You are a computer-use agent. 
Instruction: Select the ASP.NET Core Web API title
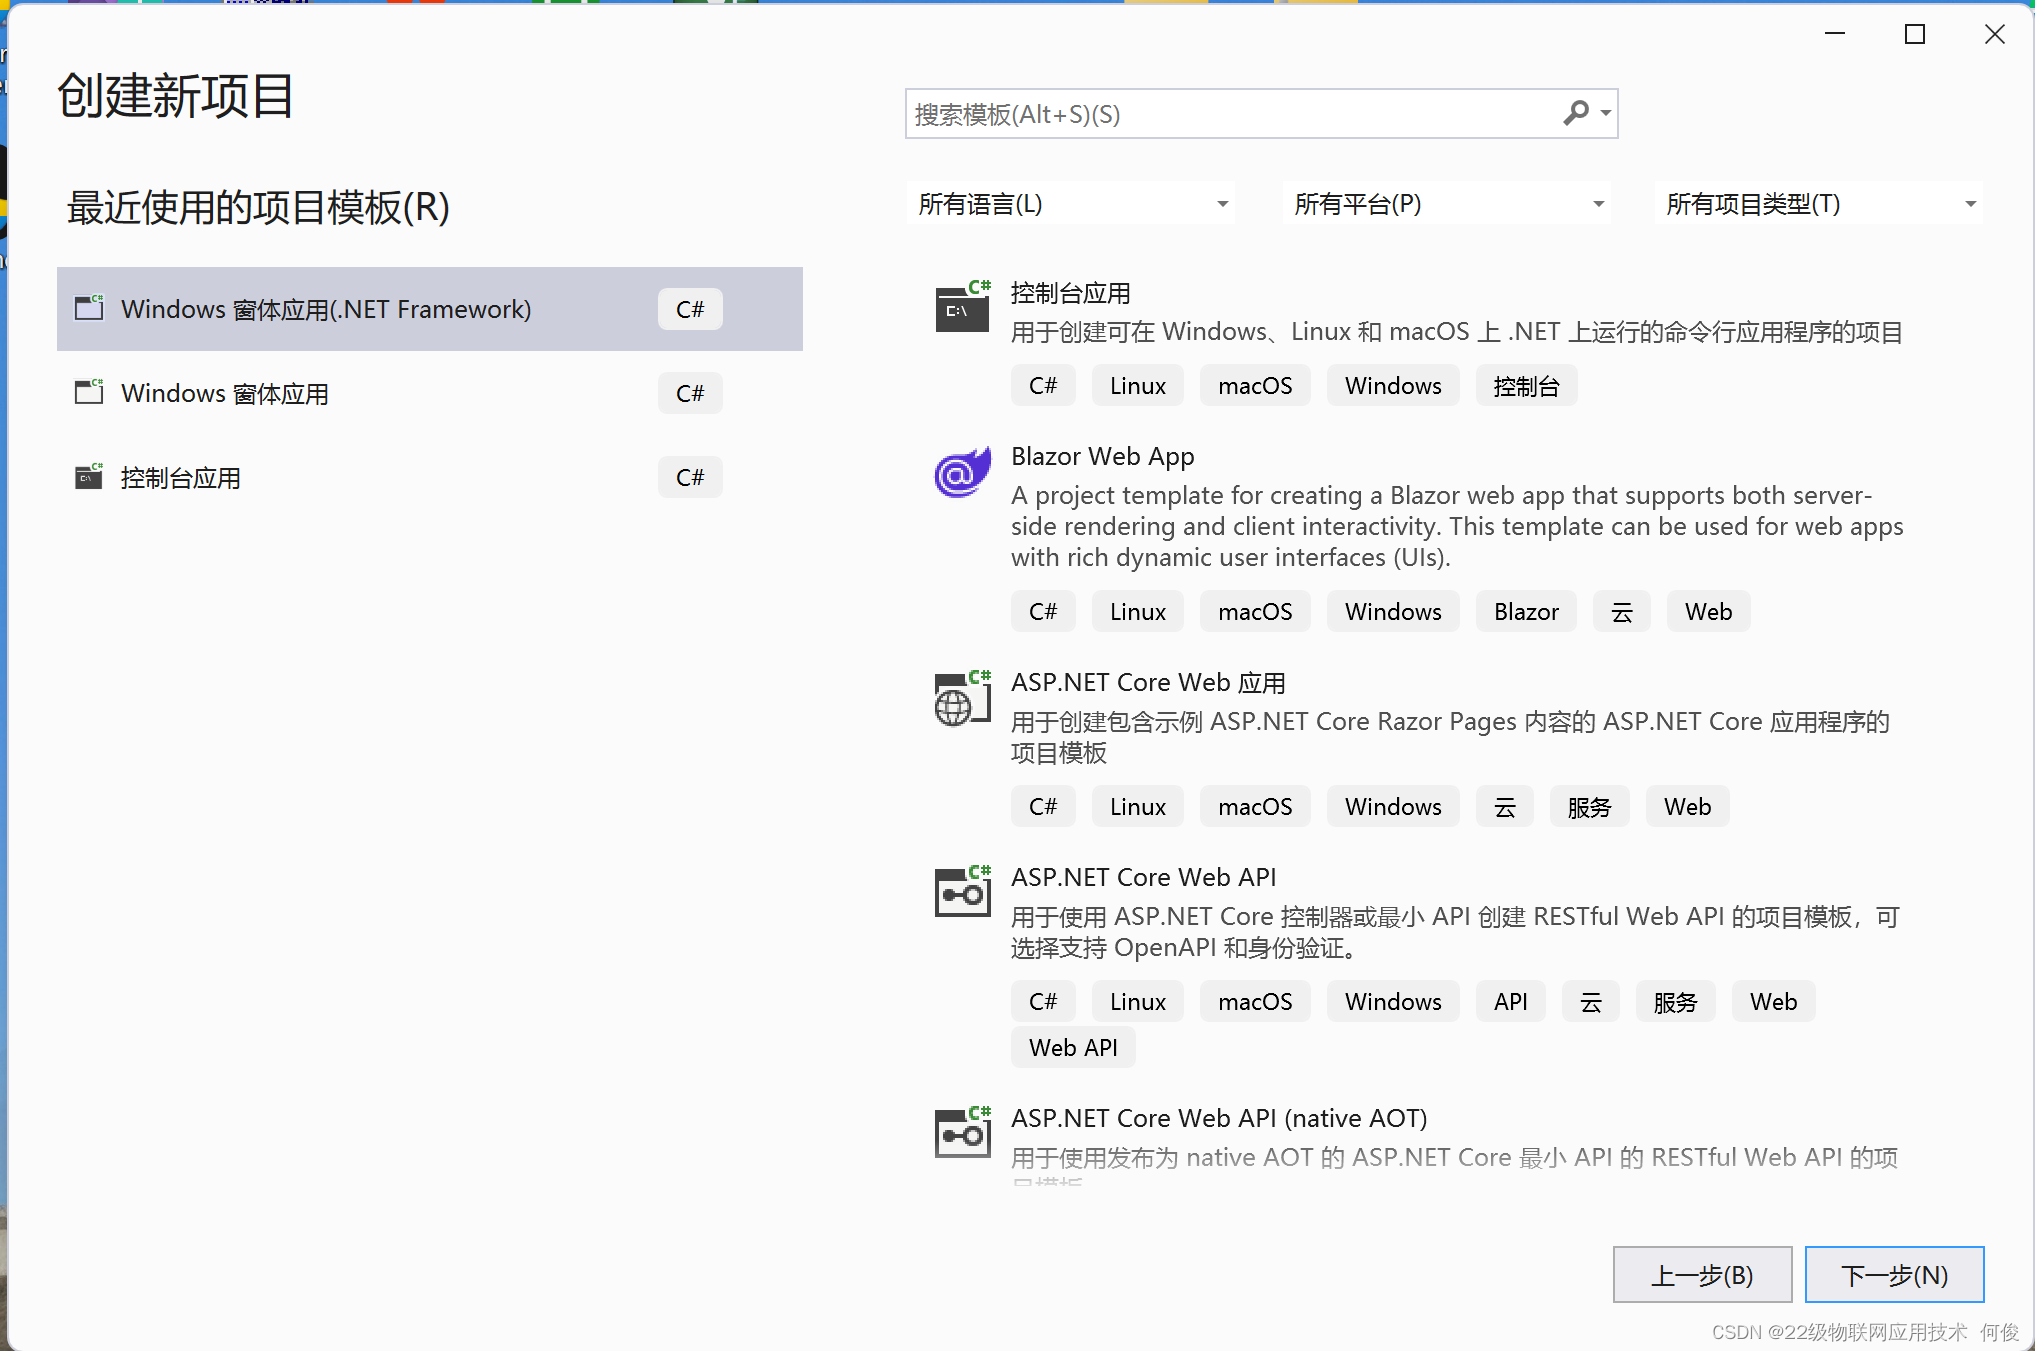click(1143, 877)
